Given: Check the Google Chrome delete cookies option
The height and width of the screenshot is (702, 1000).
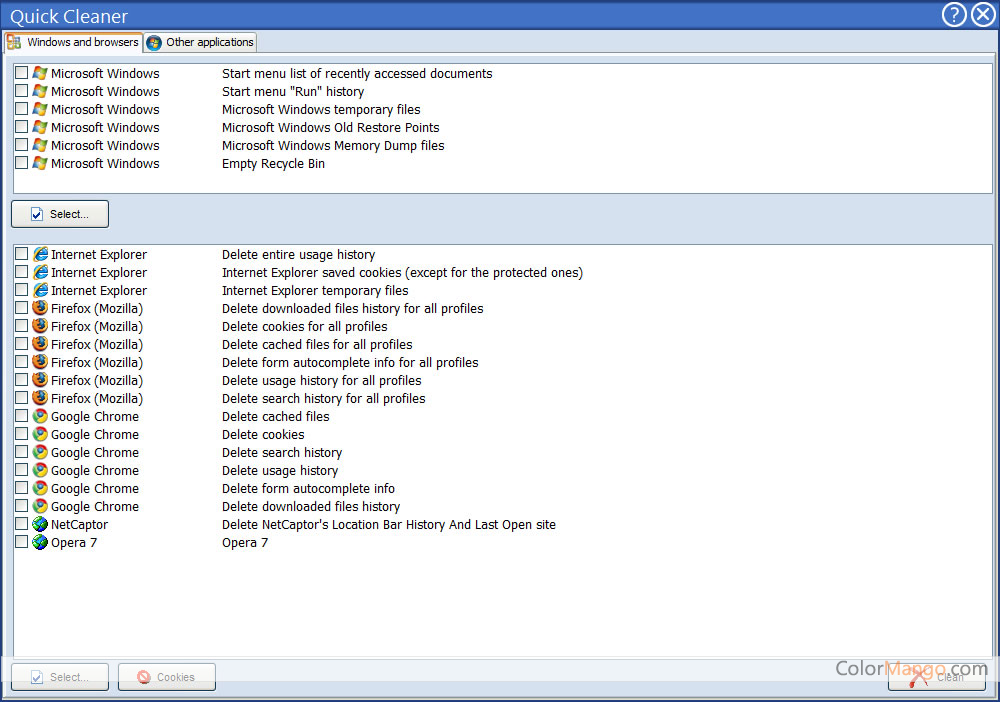Looking at the screenshot, I should (21, 434).
